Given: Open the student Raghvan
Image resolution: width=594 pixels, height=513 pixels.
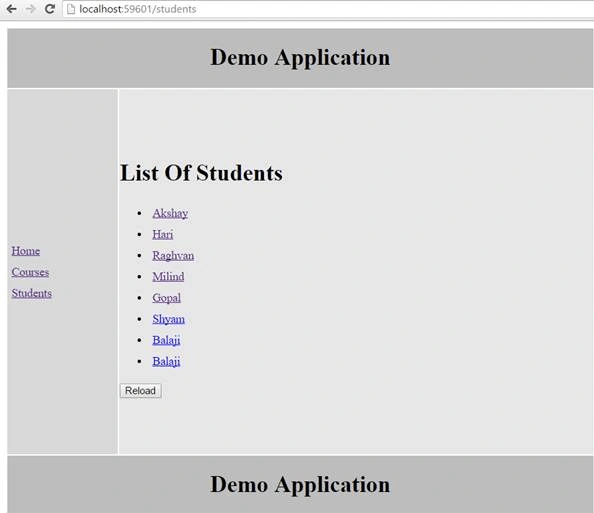Looking at the screenshot, I should [x=173, y=256].
